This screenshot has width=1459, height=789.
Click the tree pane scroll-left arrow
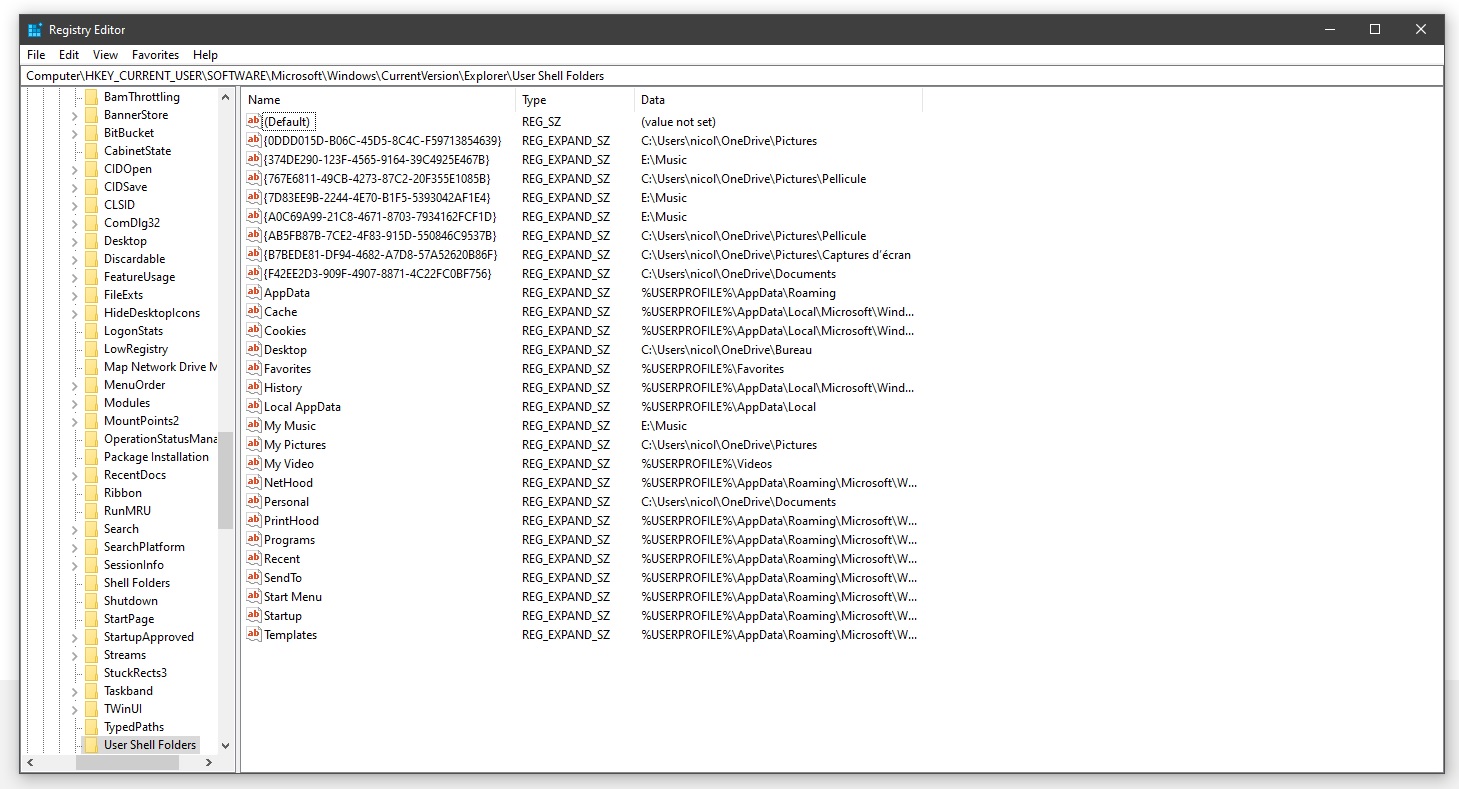tap(30, 762)
